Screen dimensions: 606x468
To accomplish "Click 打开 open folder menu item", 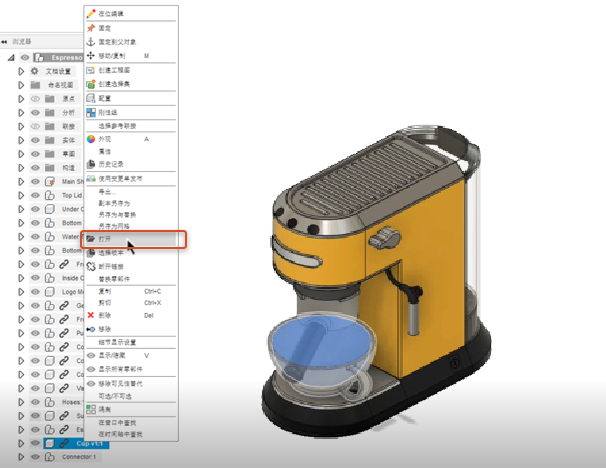I will 131,239.
